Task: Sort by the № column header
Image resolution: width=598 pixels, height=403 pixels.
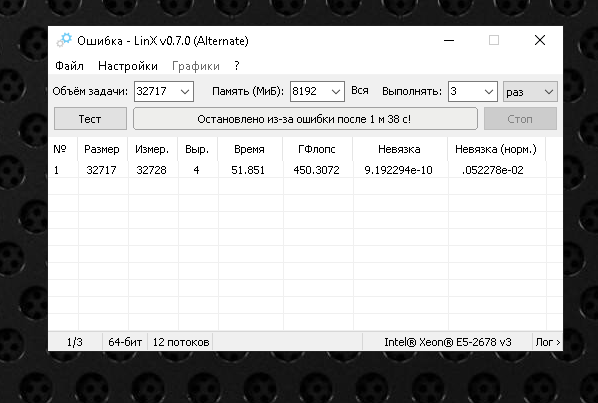Action: 63,149
